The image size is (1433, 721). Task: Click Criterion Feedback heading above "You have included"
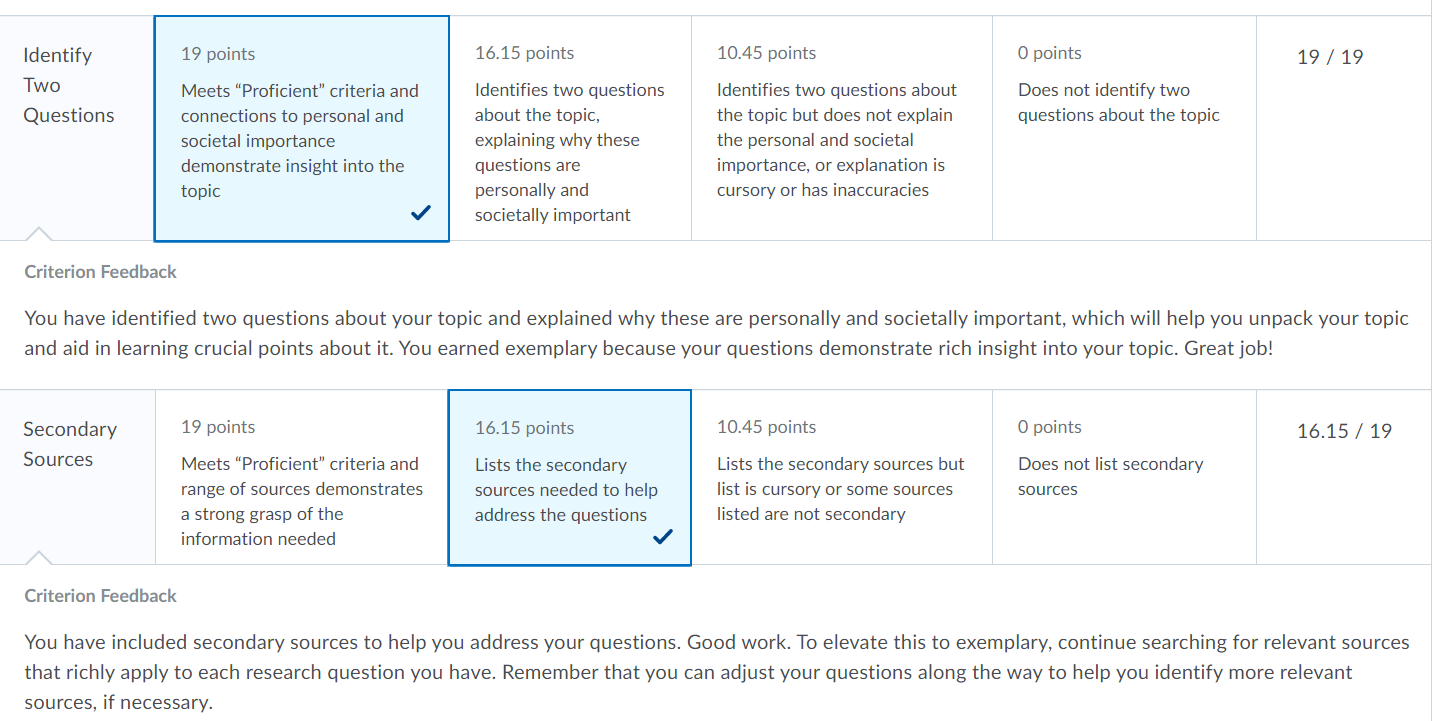[100, 596]
